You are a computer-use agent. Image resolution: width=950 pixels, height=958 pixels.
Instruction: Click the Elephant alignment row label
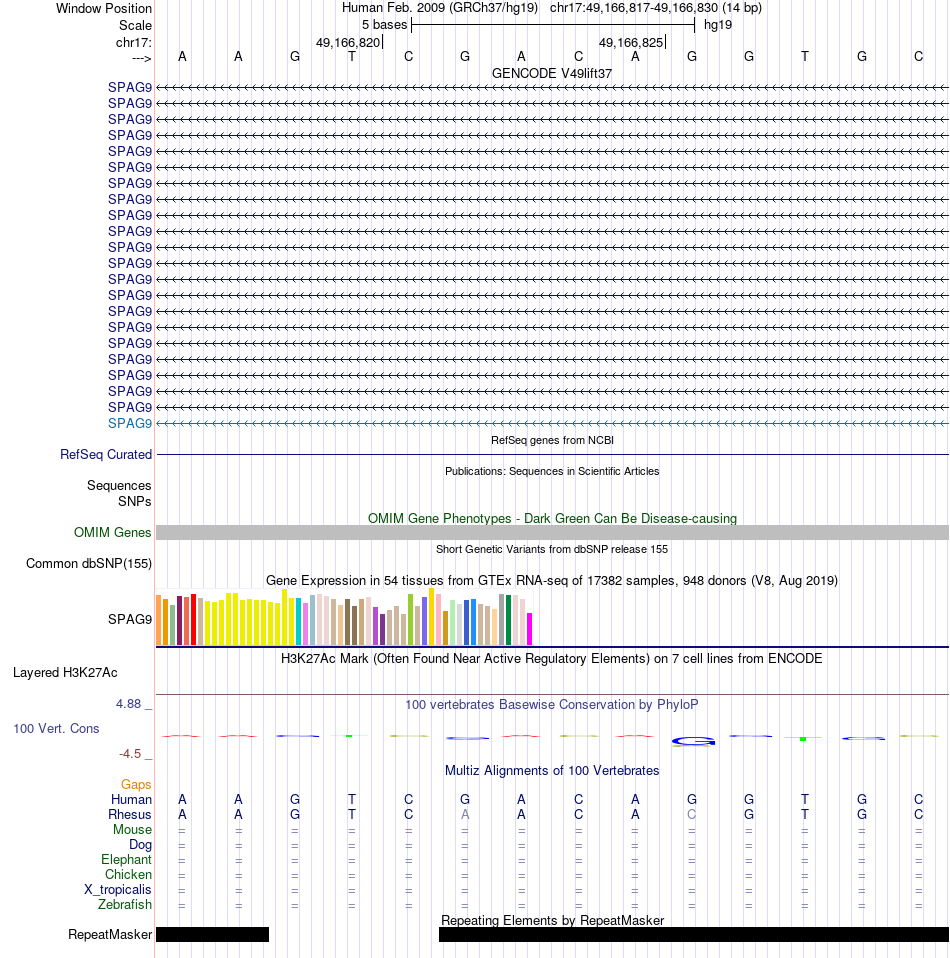[x=126, y=860]
